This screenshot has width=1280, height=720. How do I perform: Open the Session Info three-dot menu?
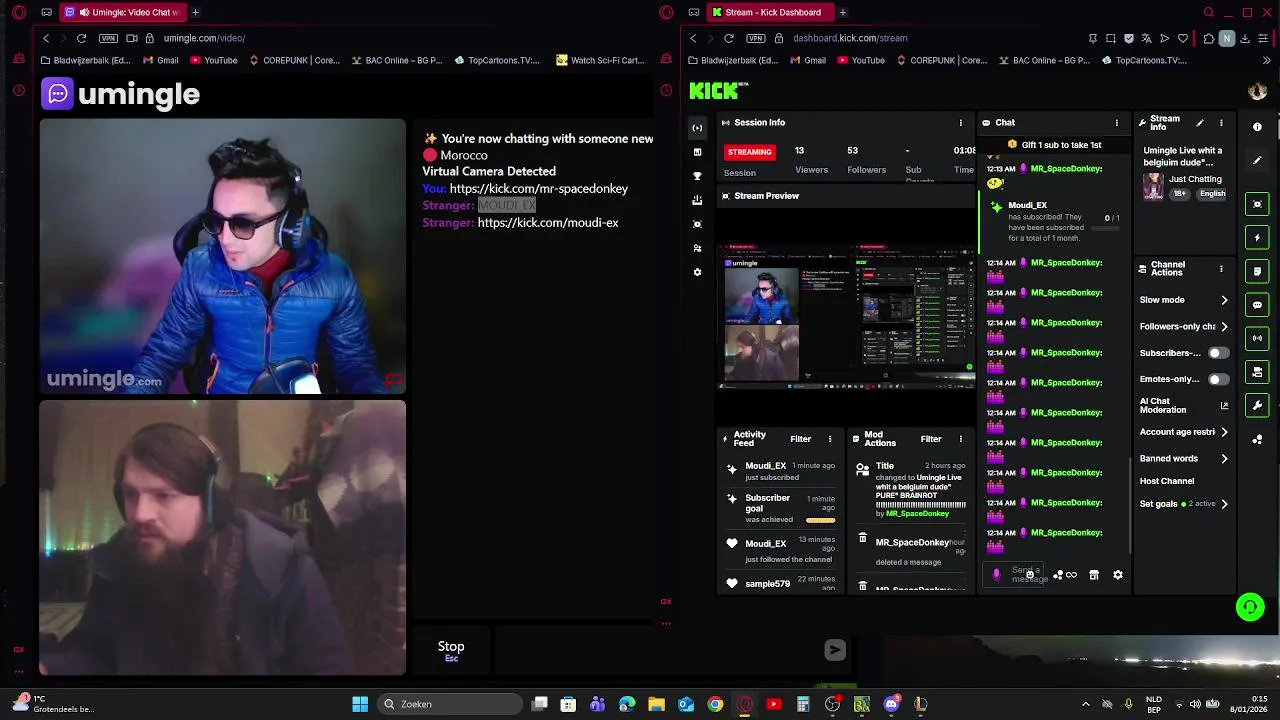[x=961, y=123]
